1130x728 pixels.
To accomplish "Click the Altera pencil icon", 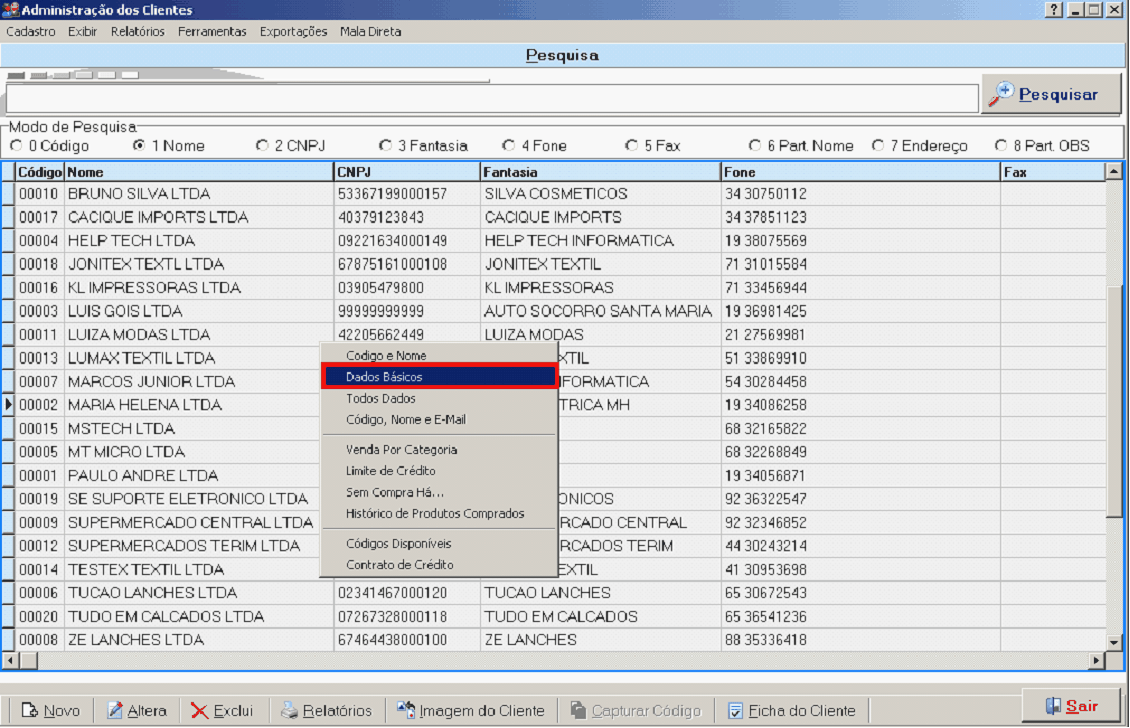I will coord(116,711).
